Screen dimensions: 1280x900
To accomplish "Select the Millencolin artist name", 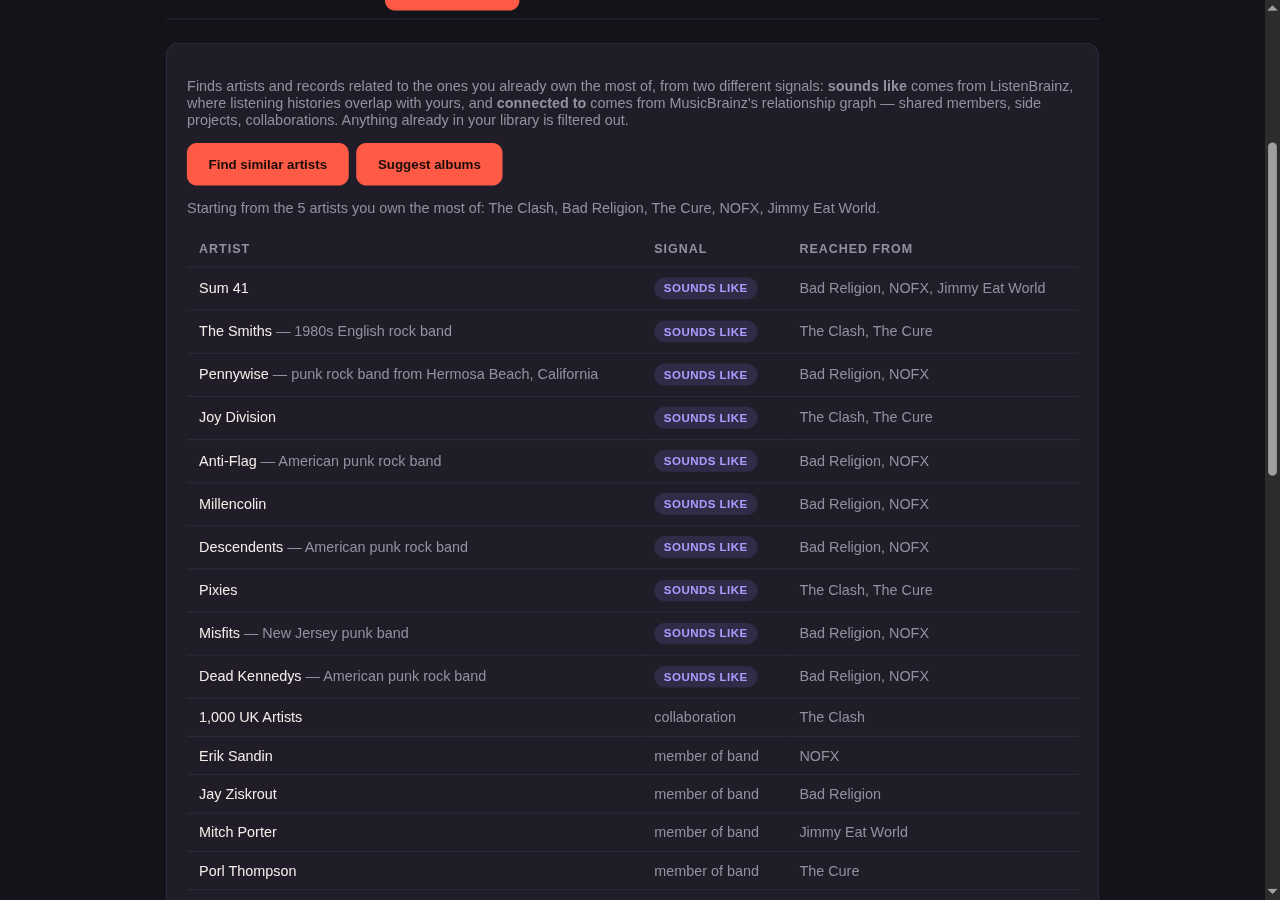I will pos(232,504).
